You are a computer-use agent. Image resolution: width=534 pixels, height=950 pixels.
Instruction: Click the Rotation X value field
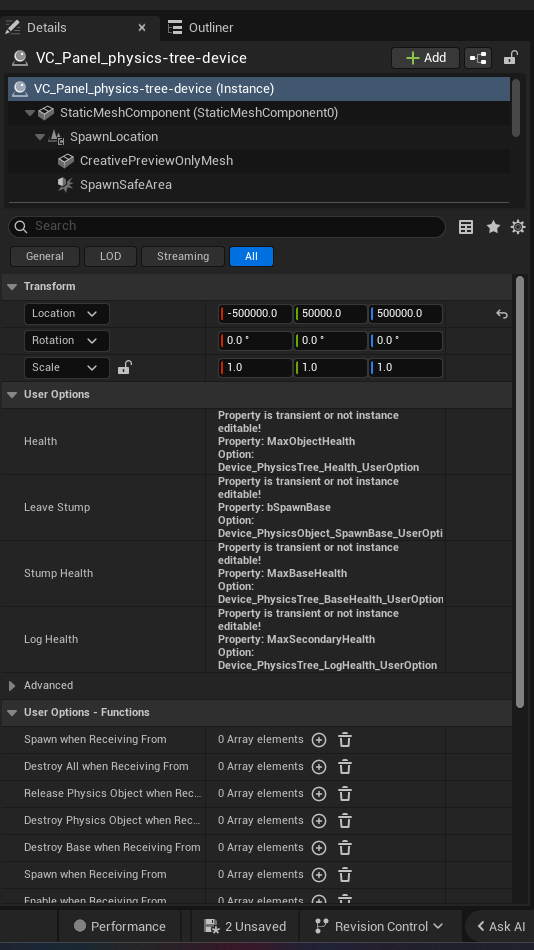click(x=255, y=340)
